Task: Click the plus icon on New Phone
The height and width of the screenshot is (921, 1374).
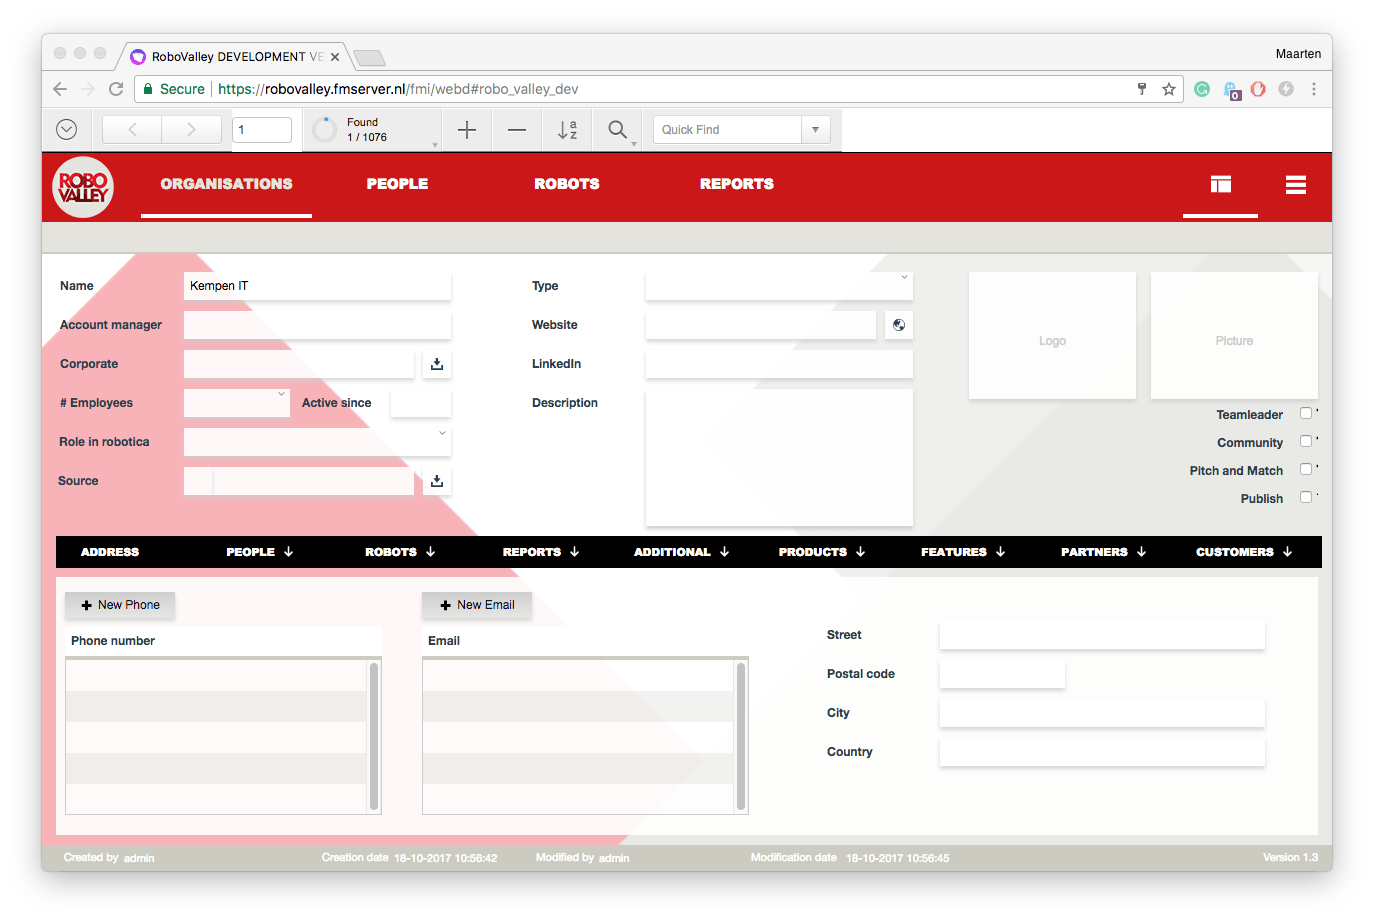Action: point(86,605)
